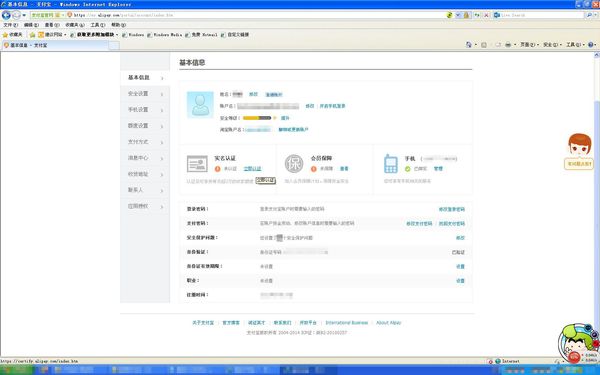Expand the 支付方式 sidebar item

pyautogui.click(x=145, y=142)
